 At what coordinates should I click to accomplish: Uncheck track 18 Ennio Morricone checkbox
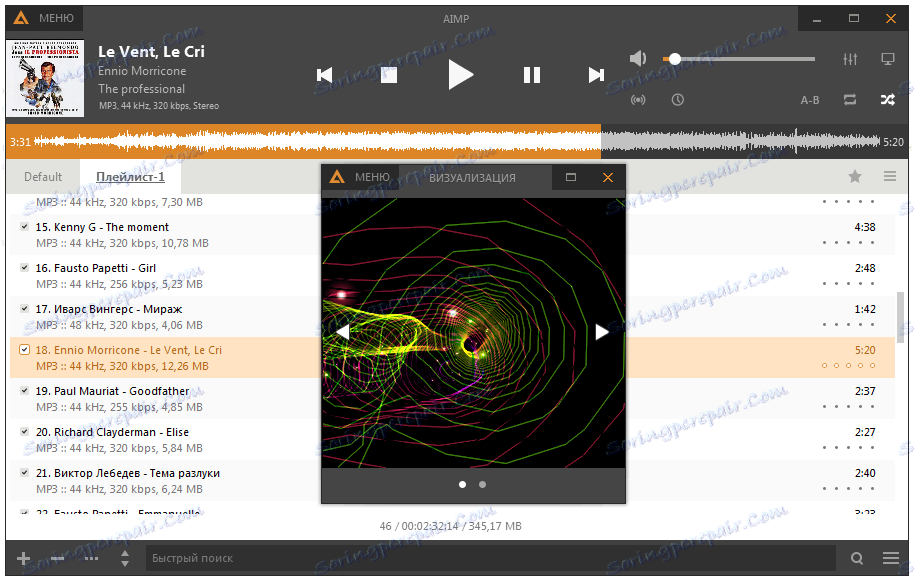tap(24, 350)
